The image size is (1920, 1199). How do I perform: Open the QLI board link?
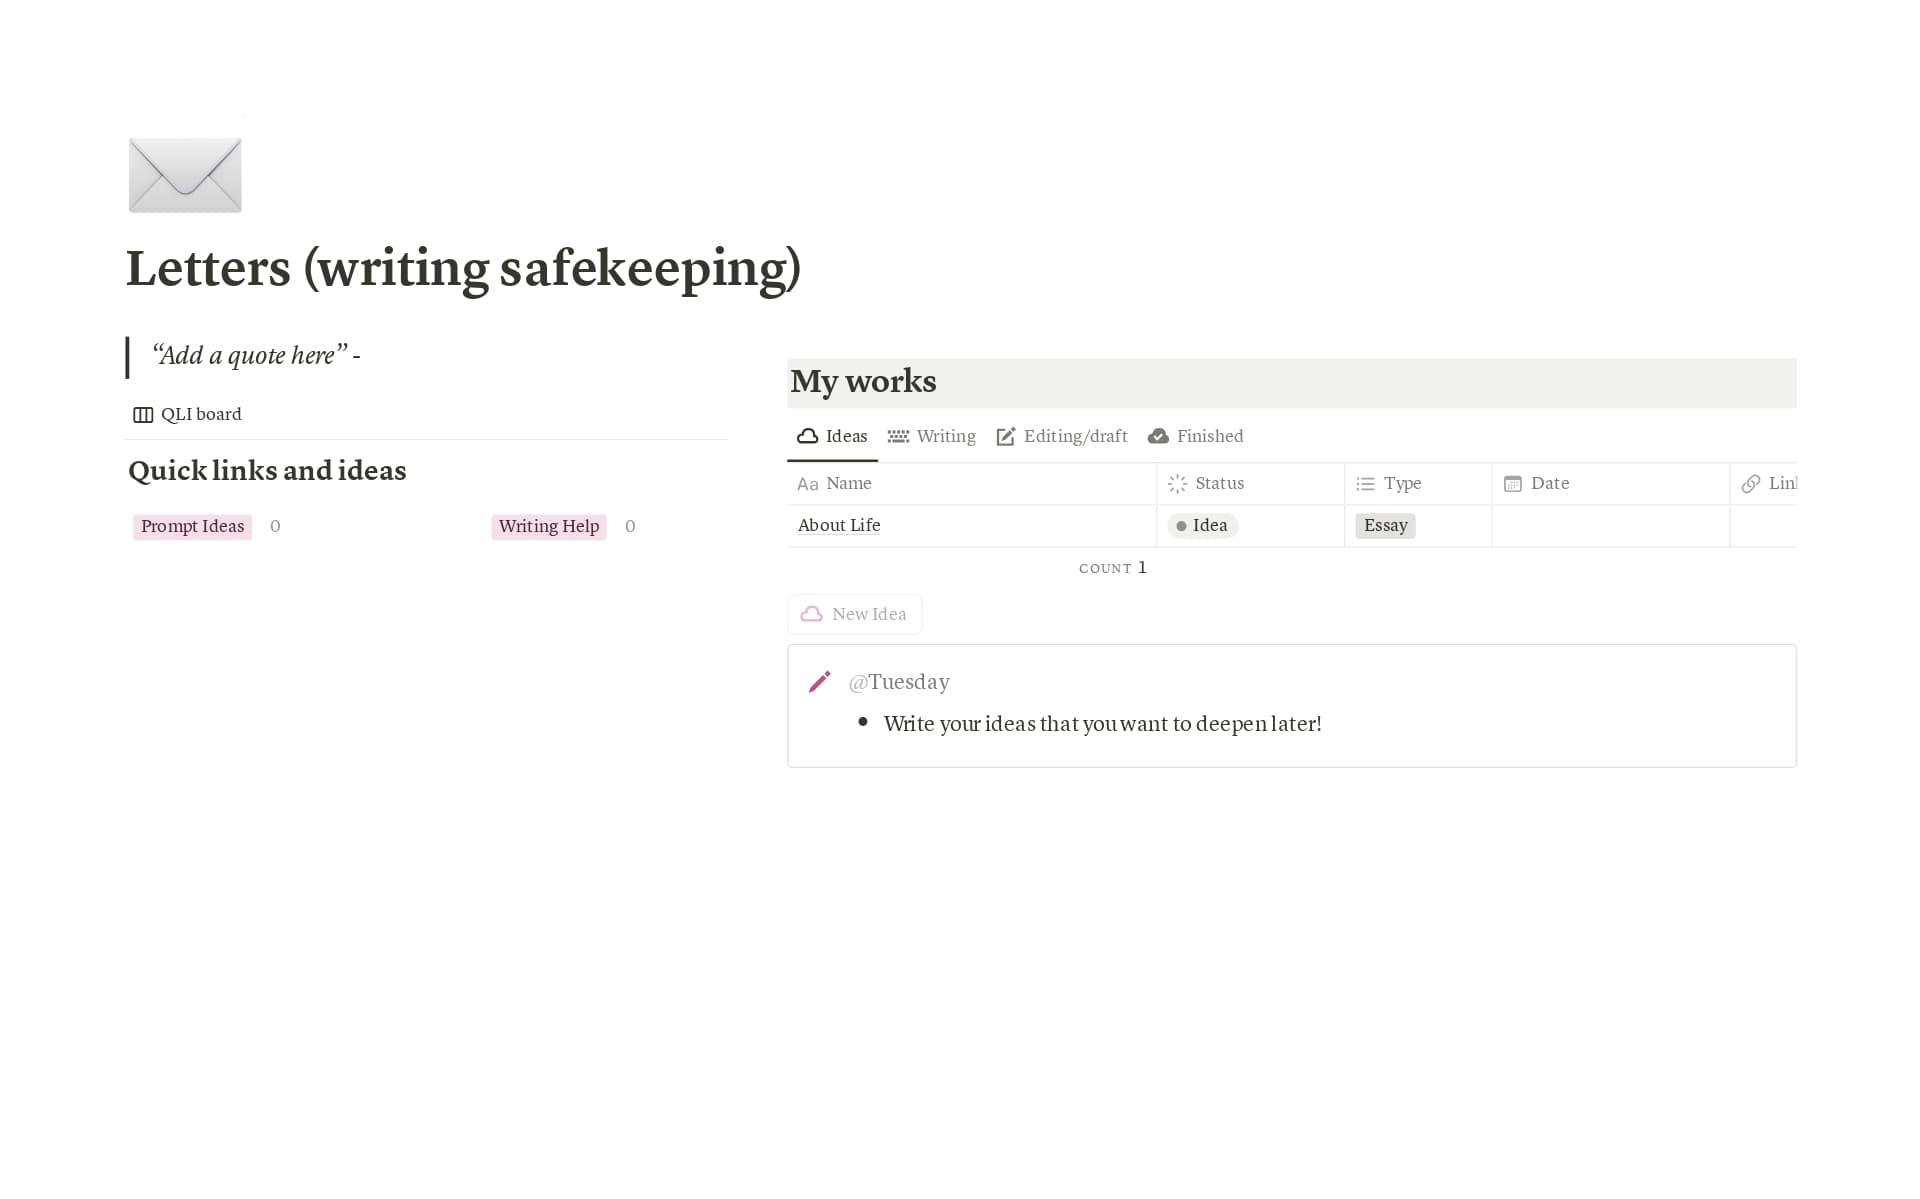(200, 413)
